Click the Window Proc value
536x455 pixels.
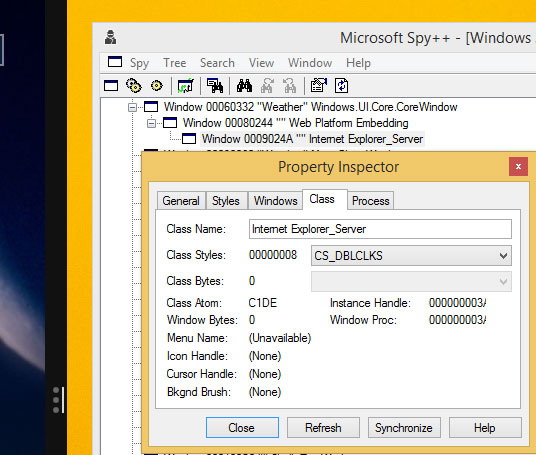click(x=457, y=320)
